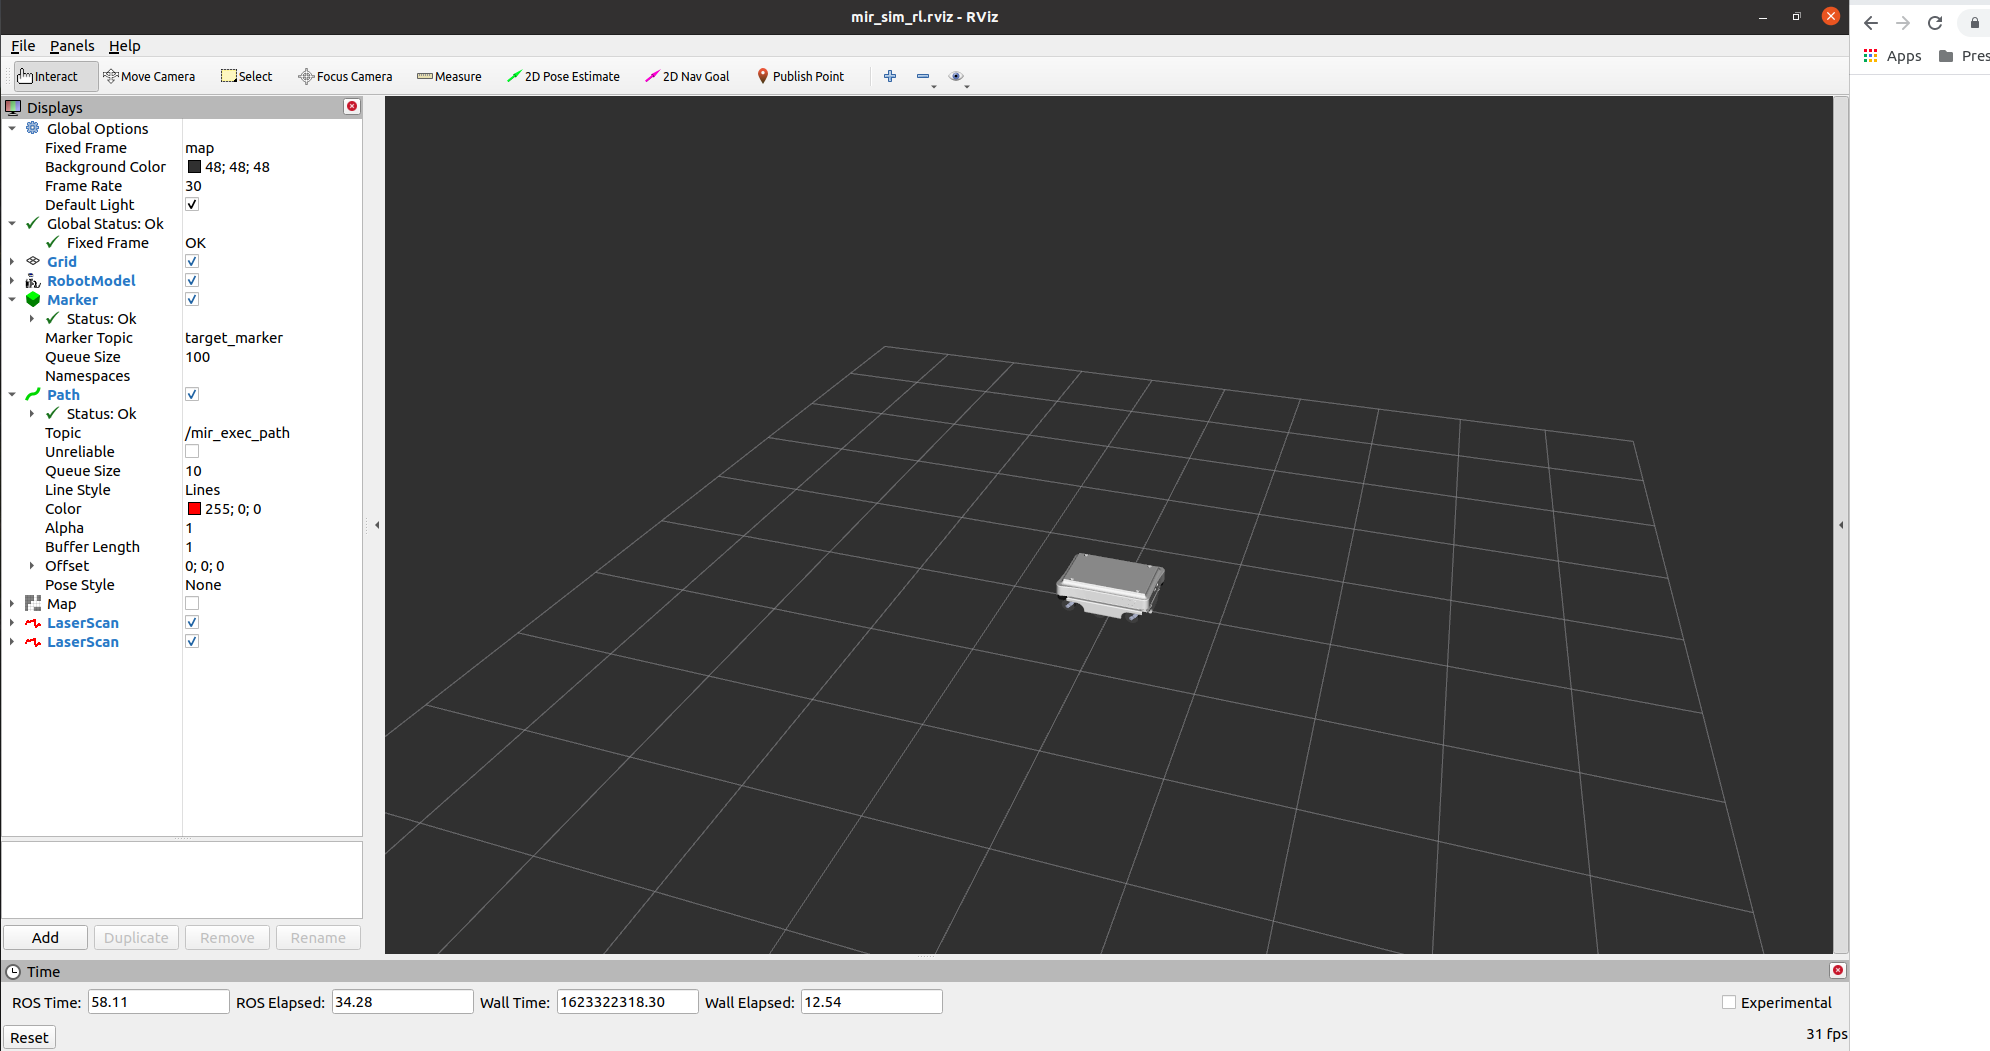Collapse the Marker display node
The height and width of the screenshot is (1051, 1990).
click(x=12, y=299)
